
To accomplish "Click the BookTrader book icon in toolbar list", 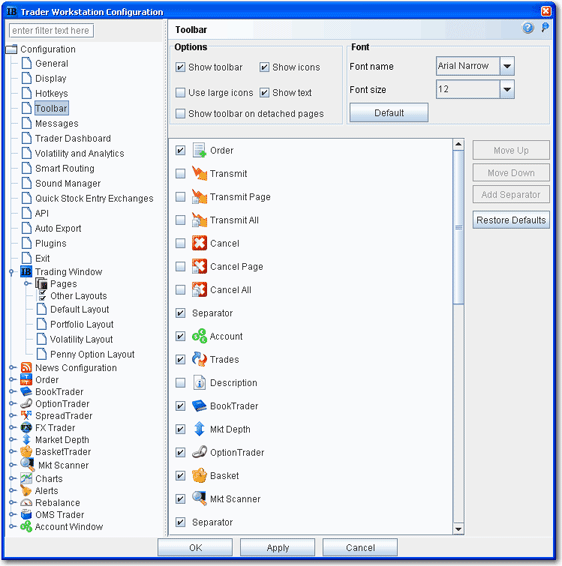I will coord(199,406).
